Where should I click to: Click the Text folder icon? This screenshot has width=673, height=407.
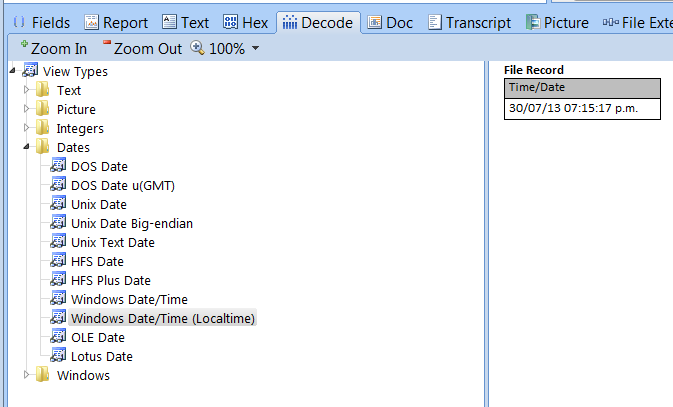tap(42, 90)
